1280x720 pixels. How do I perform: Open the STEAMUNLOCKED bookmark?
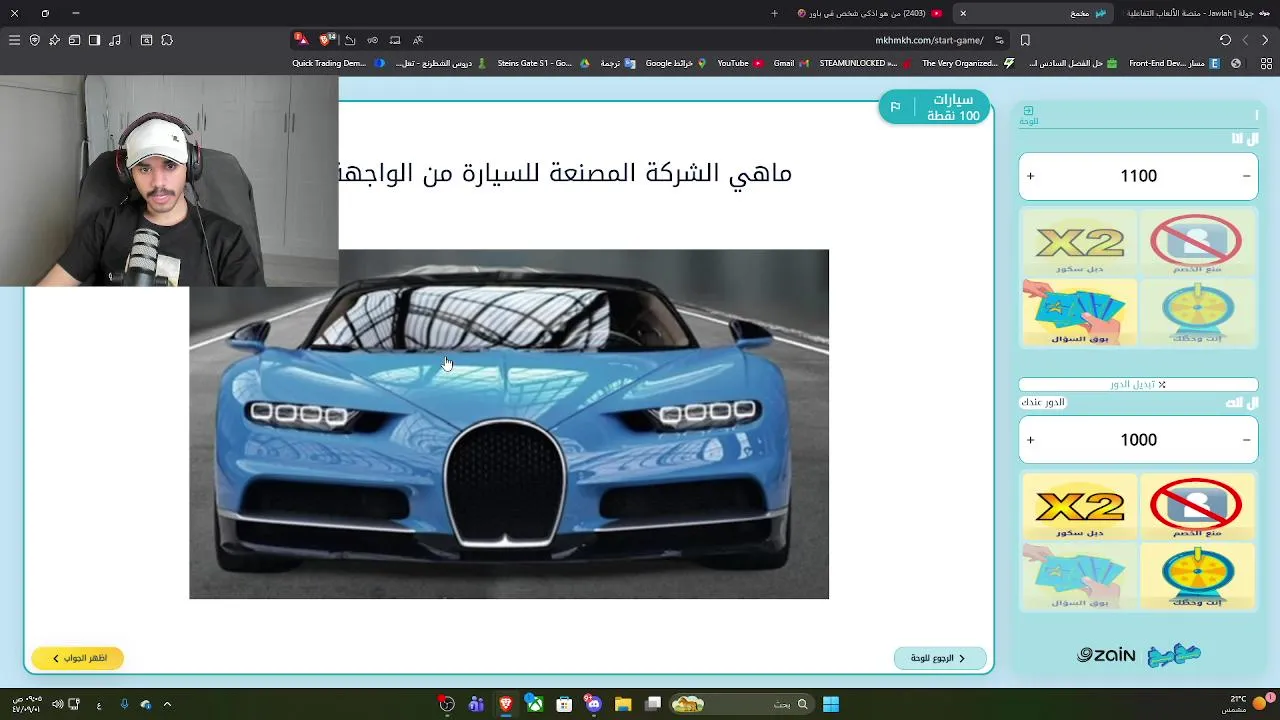(x=865, y=63)
